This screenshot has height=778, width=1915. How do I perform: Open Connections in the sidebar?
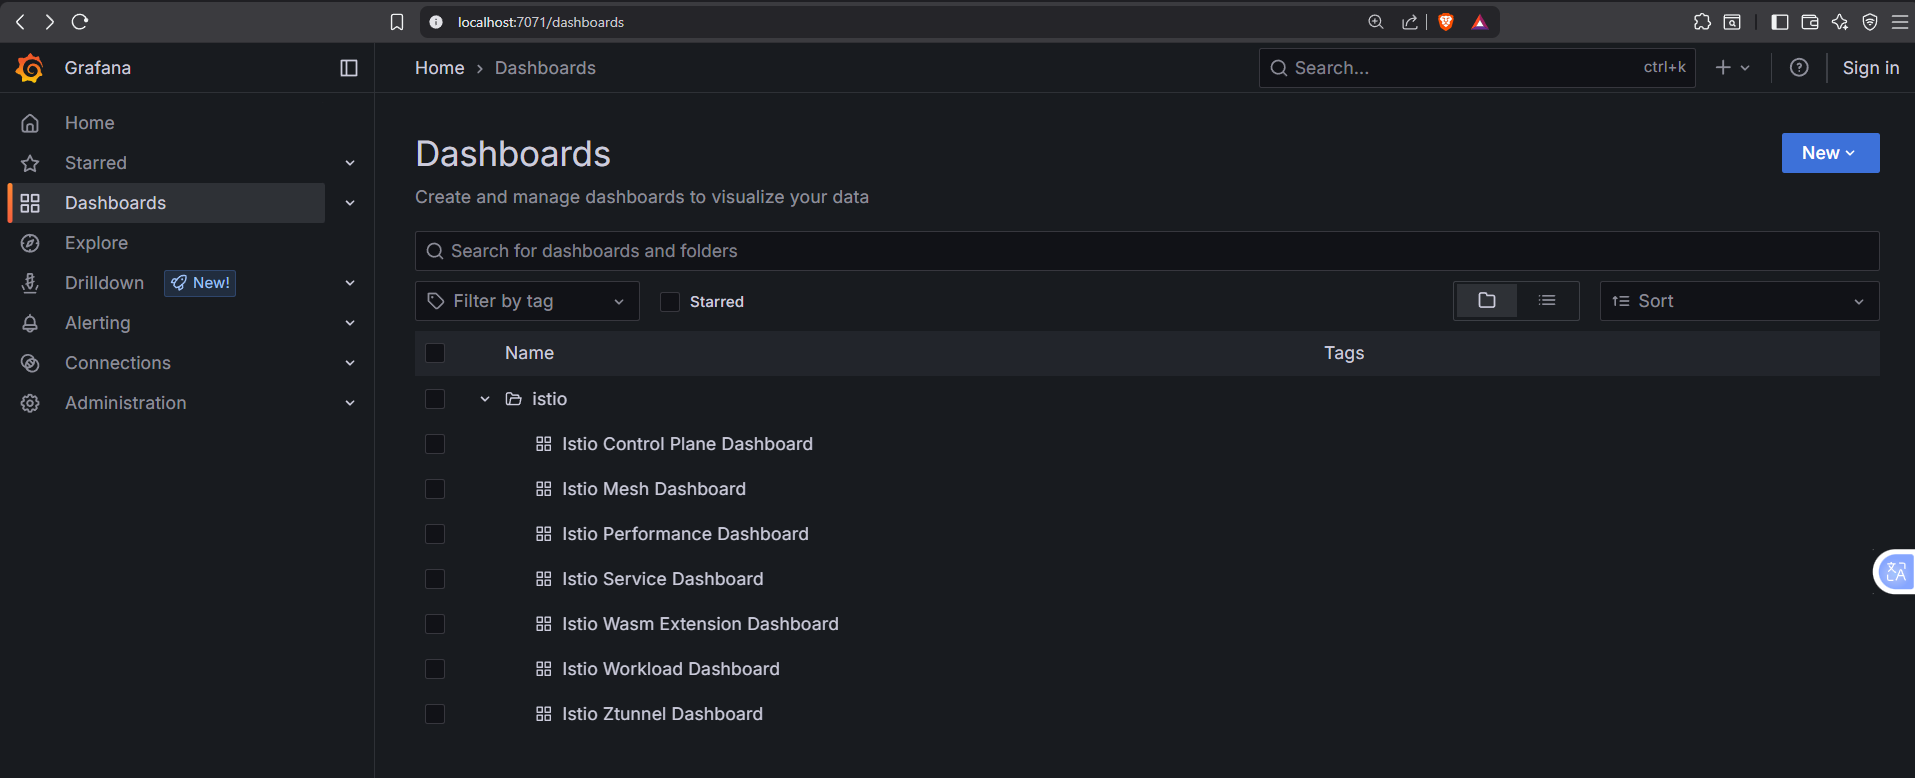(x=118, y=363)
